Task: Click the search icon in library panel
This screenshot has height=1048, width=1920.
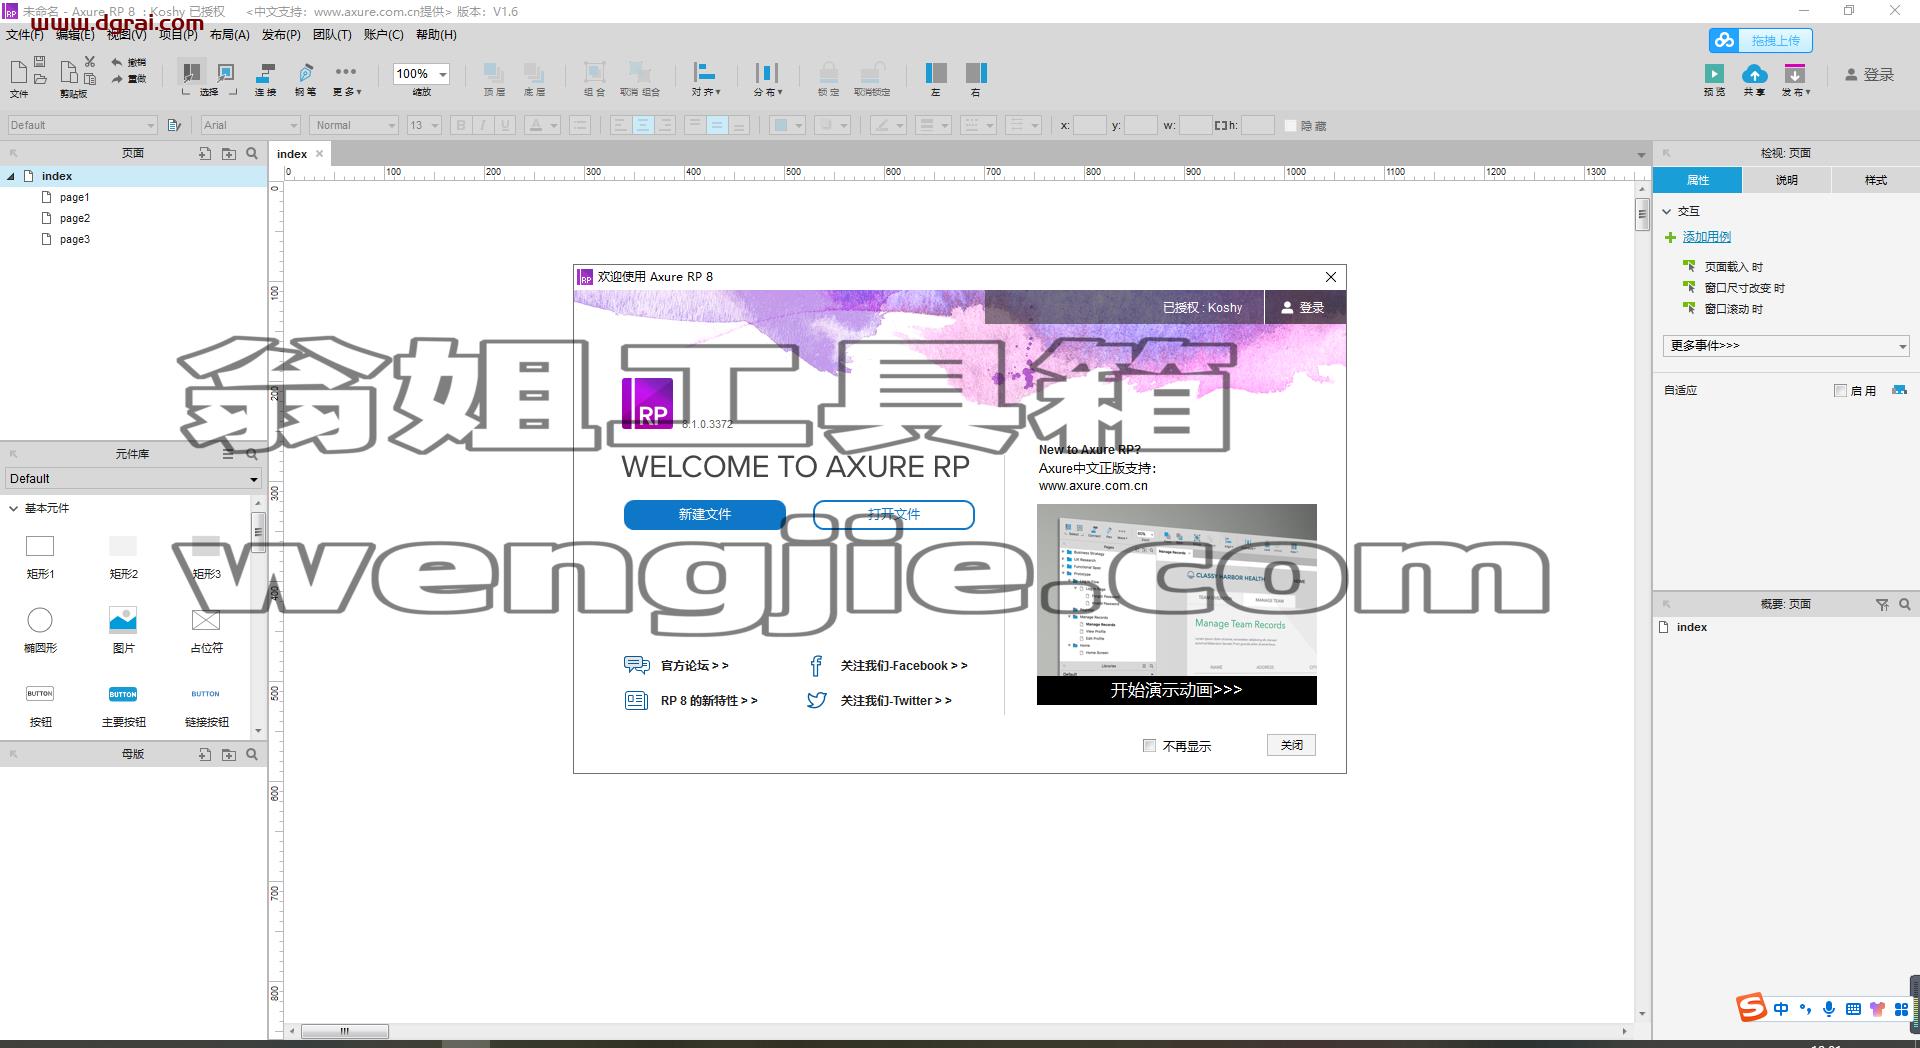Action: 252,454
